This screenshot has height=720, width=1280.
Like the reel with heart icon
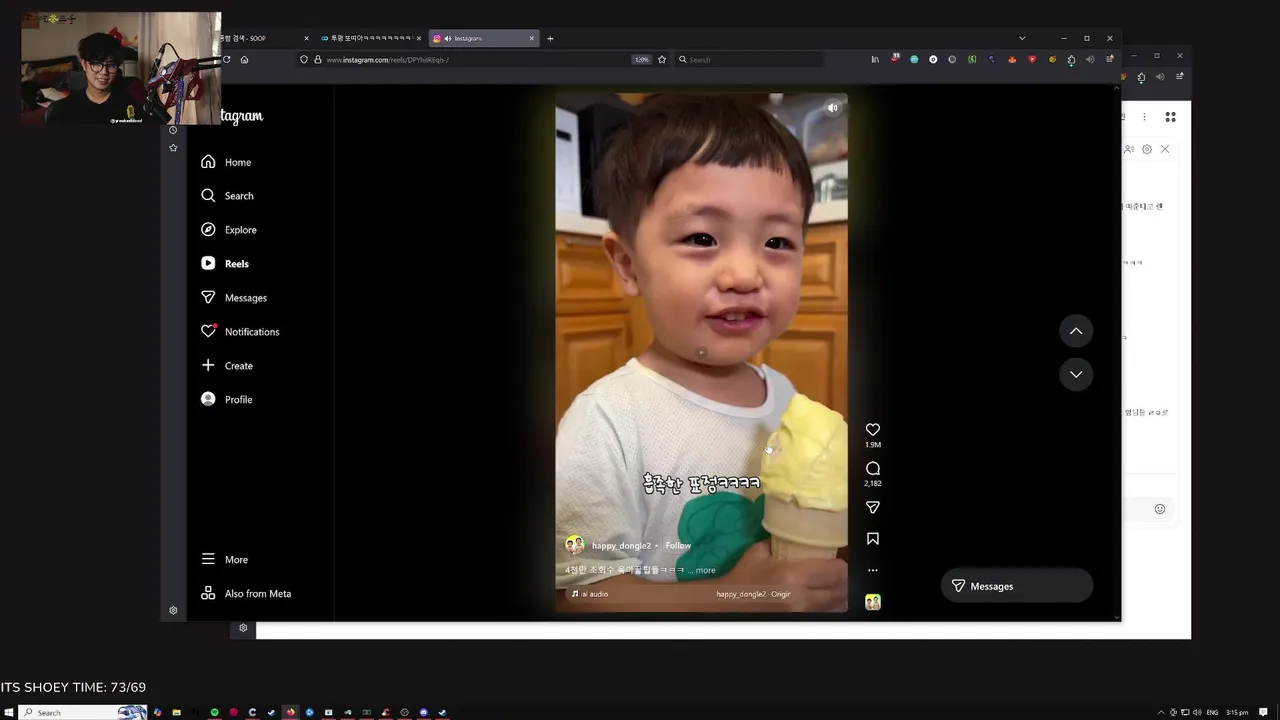click(x=873, y=430)
